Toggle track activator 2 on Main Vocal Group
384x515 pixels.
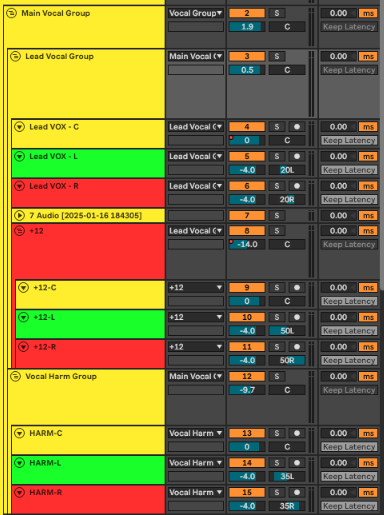[x=247, y=13]
